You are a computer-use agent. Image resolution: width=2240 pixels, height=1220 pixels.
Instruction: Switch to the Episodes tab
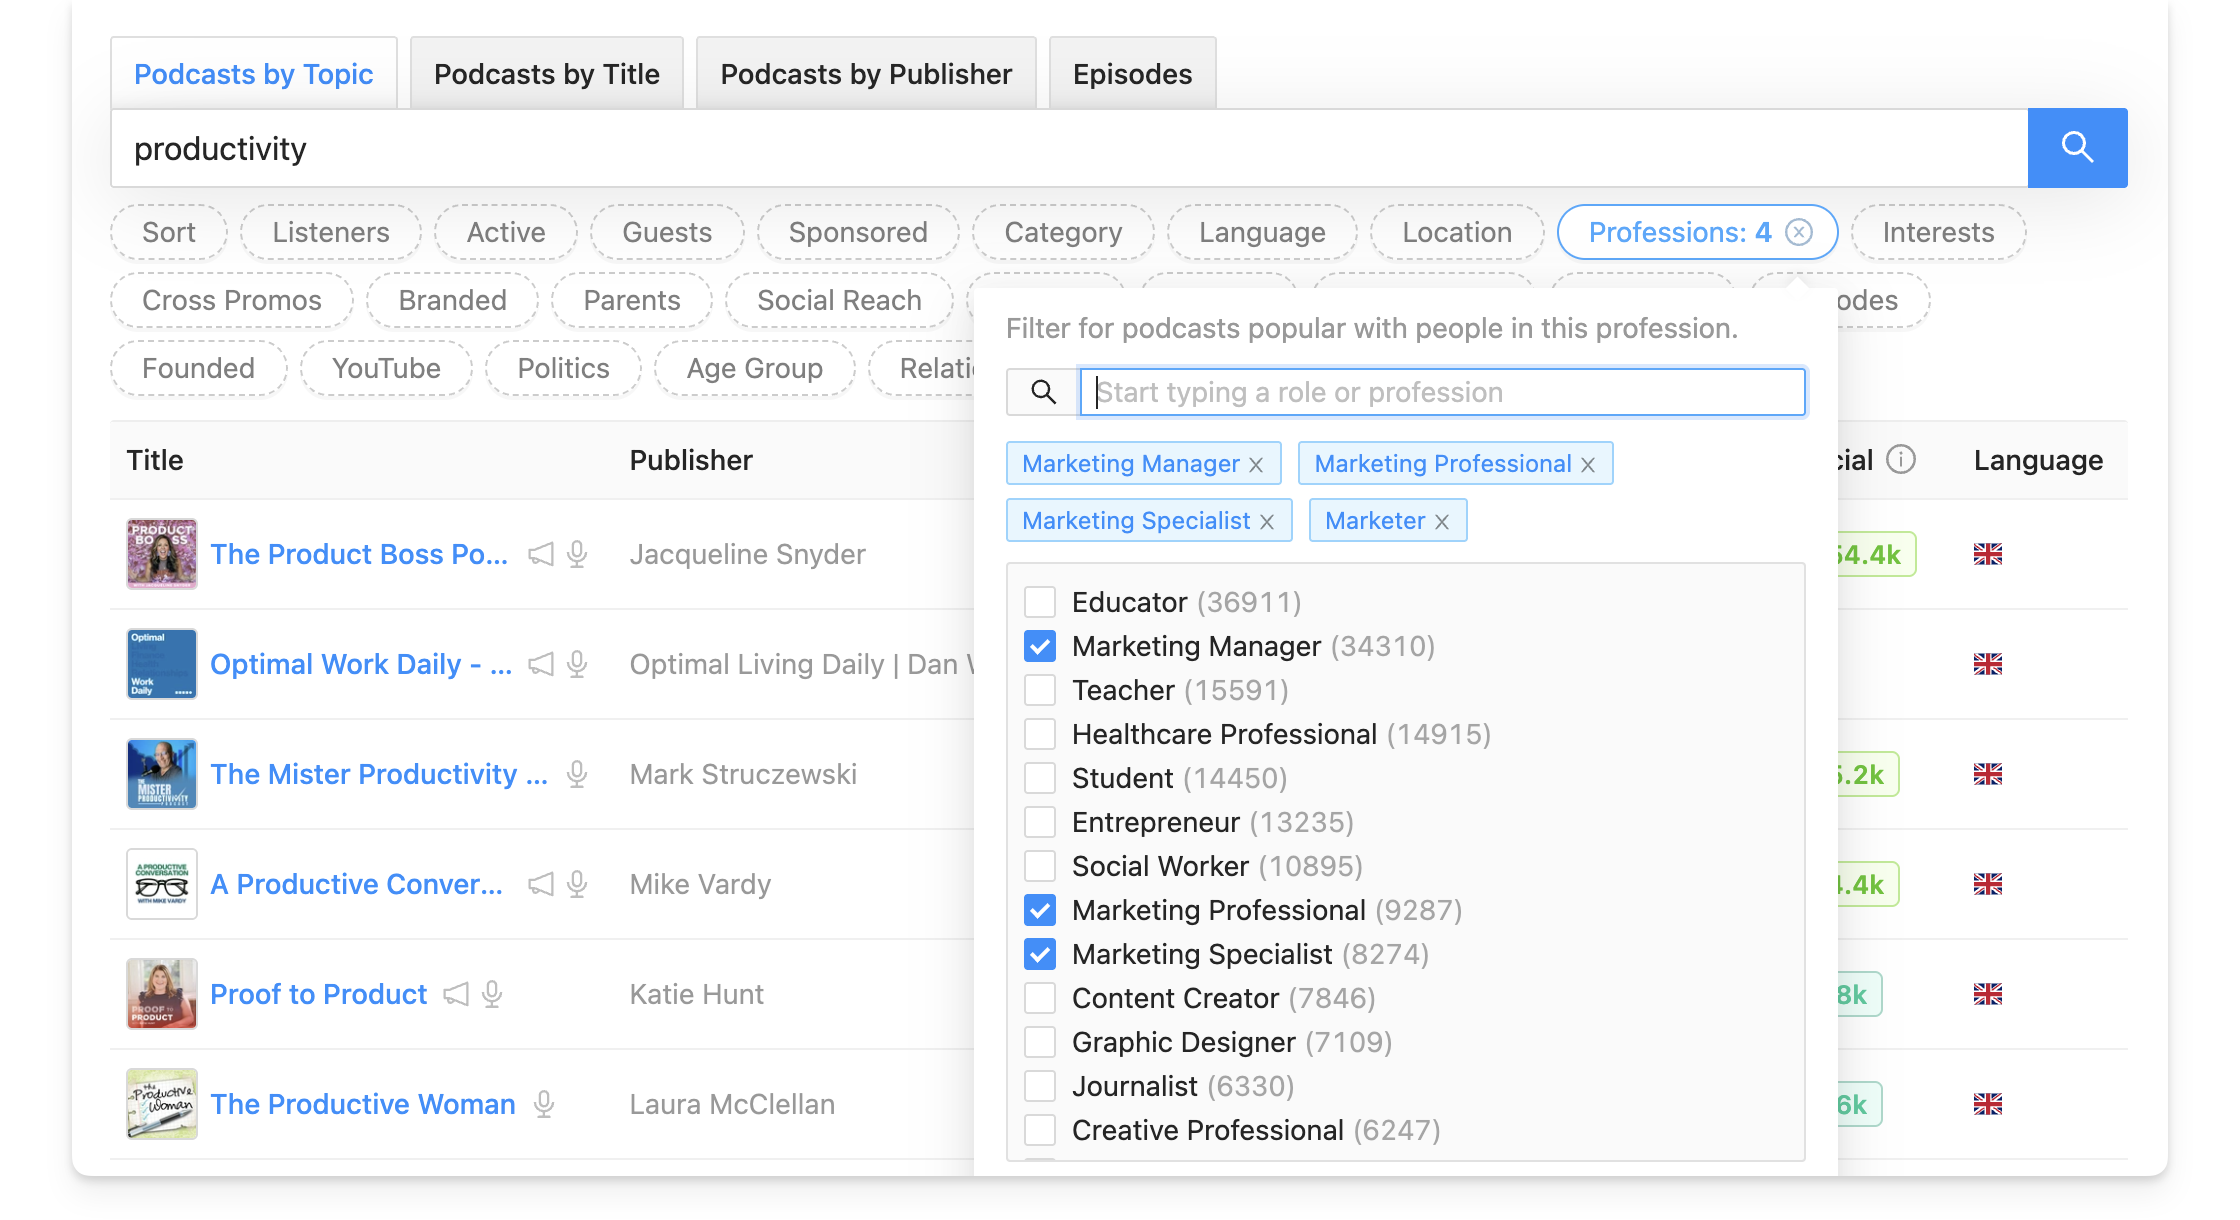point(1133,74)
